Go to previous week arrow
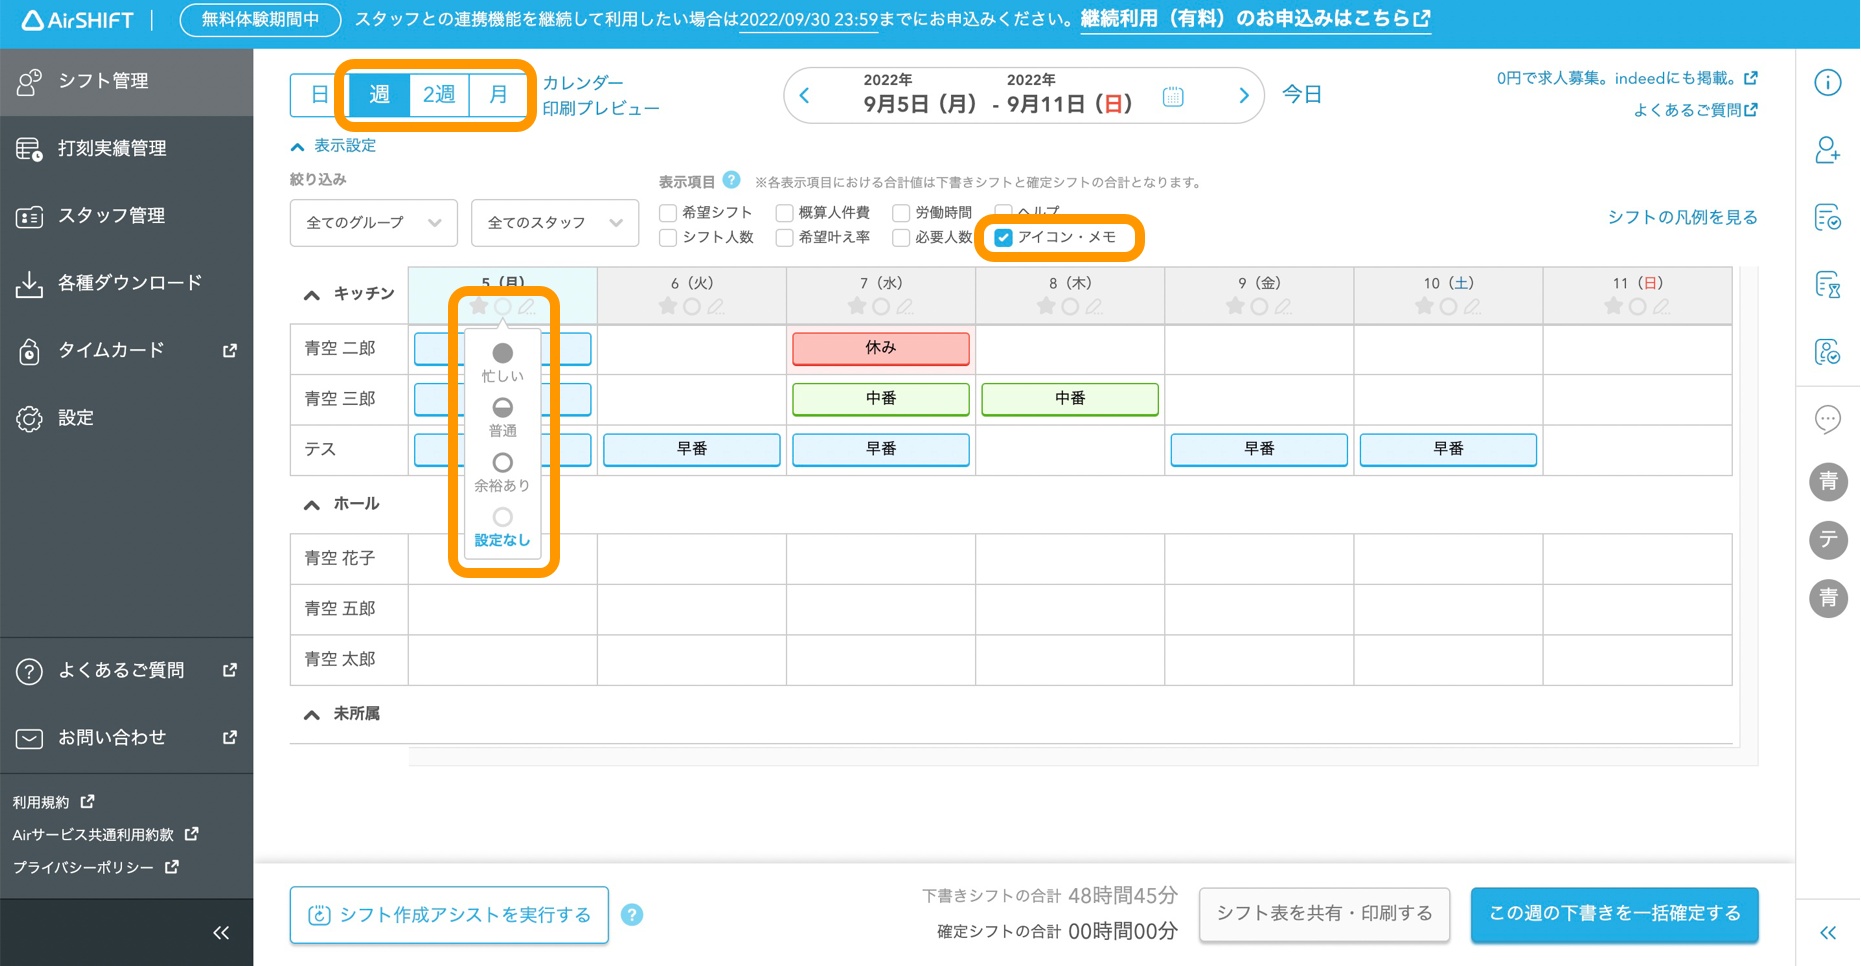This screenshot has width=1861, height=966. pyautogui.click(x=805, y=96)
